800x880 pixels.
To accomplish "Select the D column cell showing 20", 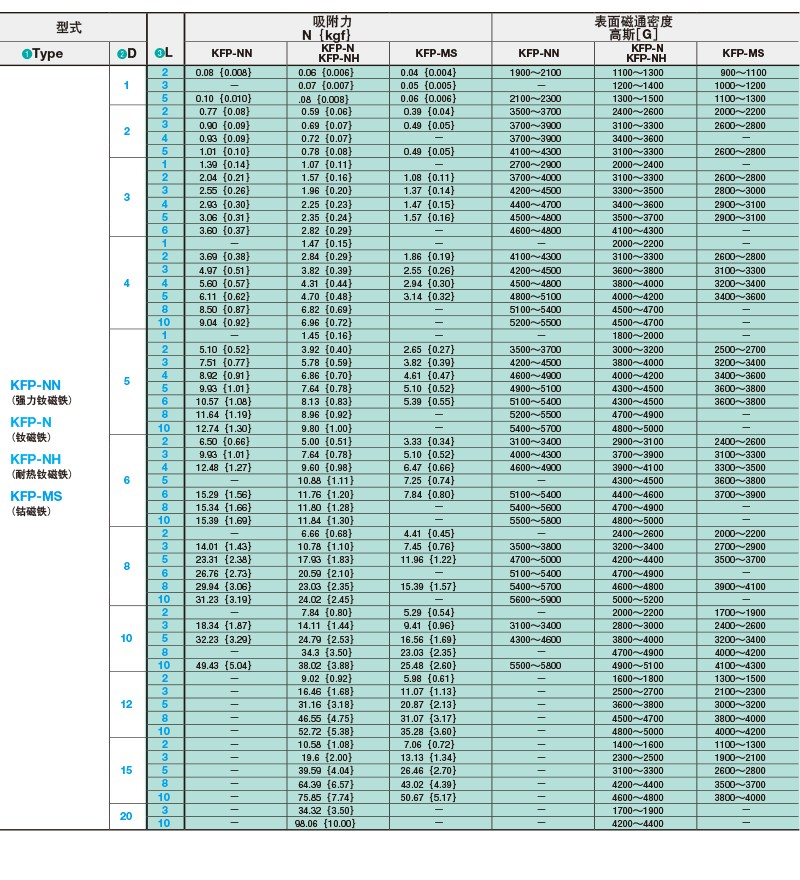I will pos(126,816).
